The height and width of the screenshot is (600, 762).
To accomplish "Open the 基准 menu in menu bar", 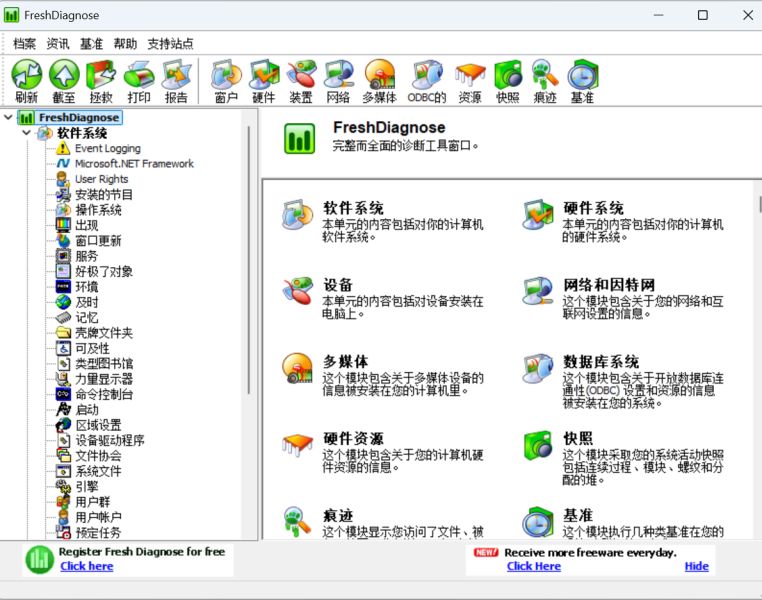I will pyautogui.click(x=91, y=44).
